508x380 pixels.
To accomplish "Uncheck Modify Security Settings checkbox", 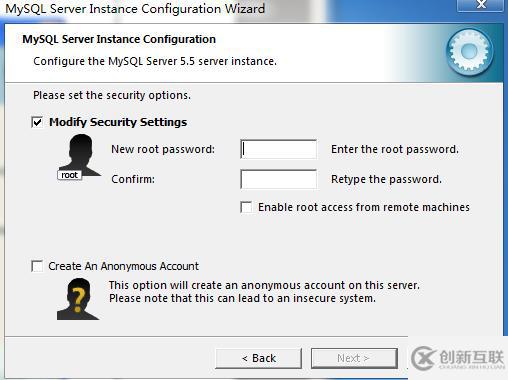I will point(37,122).
